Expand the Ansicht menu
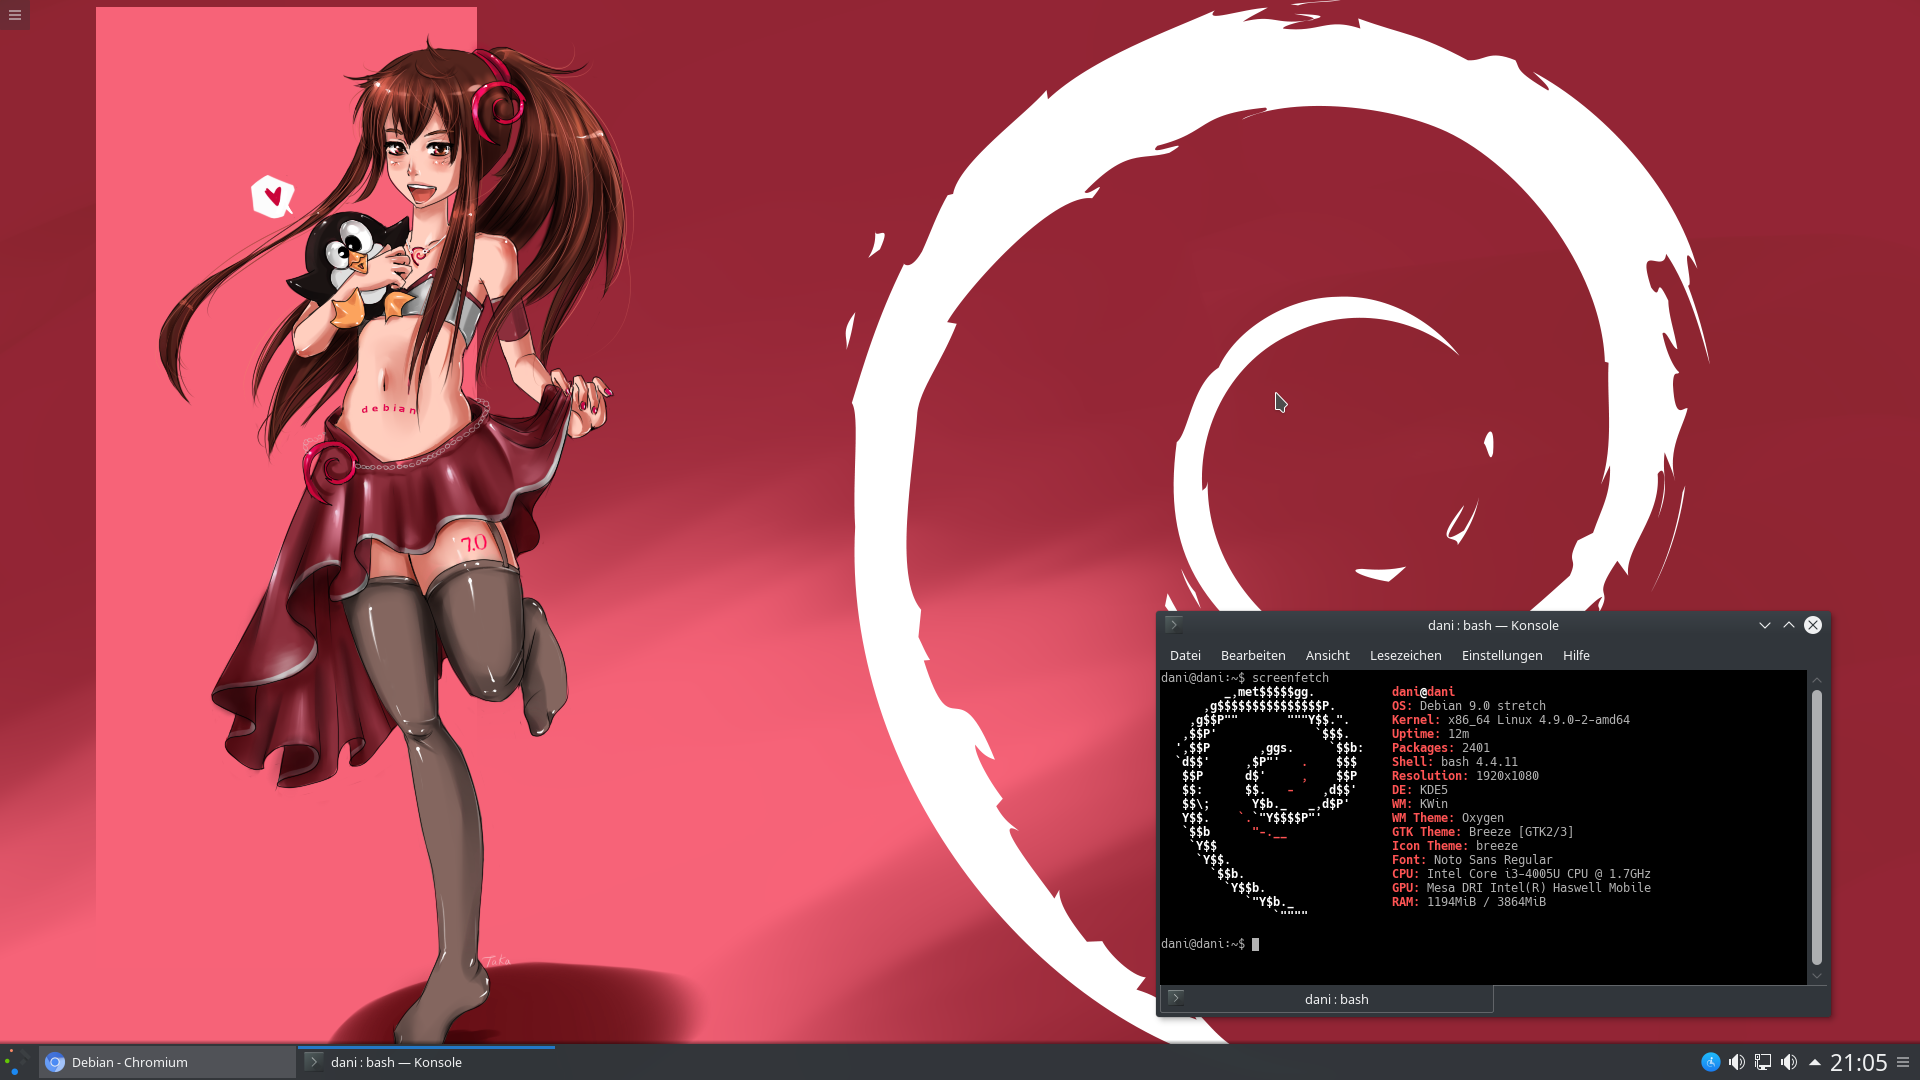Viewport: 1920px width, 1080px height. (x=1327, y=655)
